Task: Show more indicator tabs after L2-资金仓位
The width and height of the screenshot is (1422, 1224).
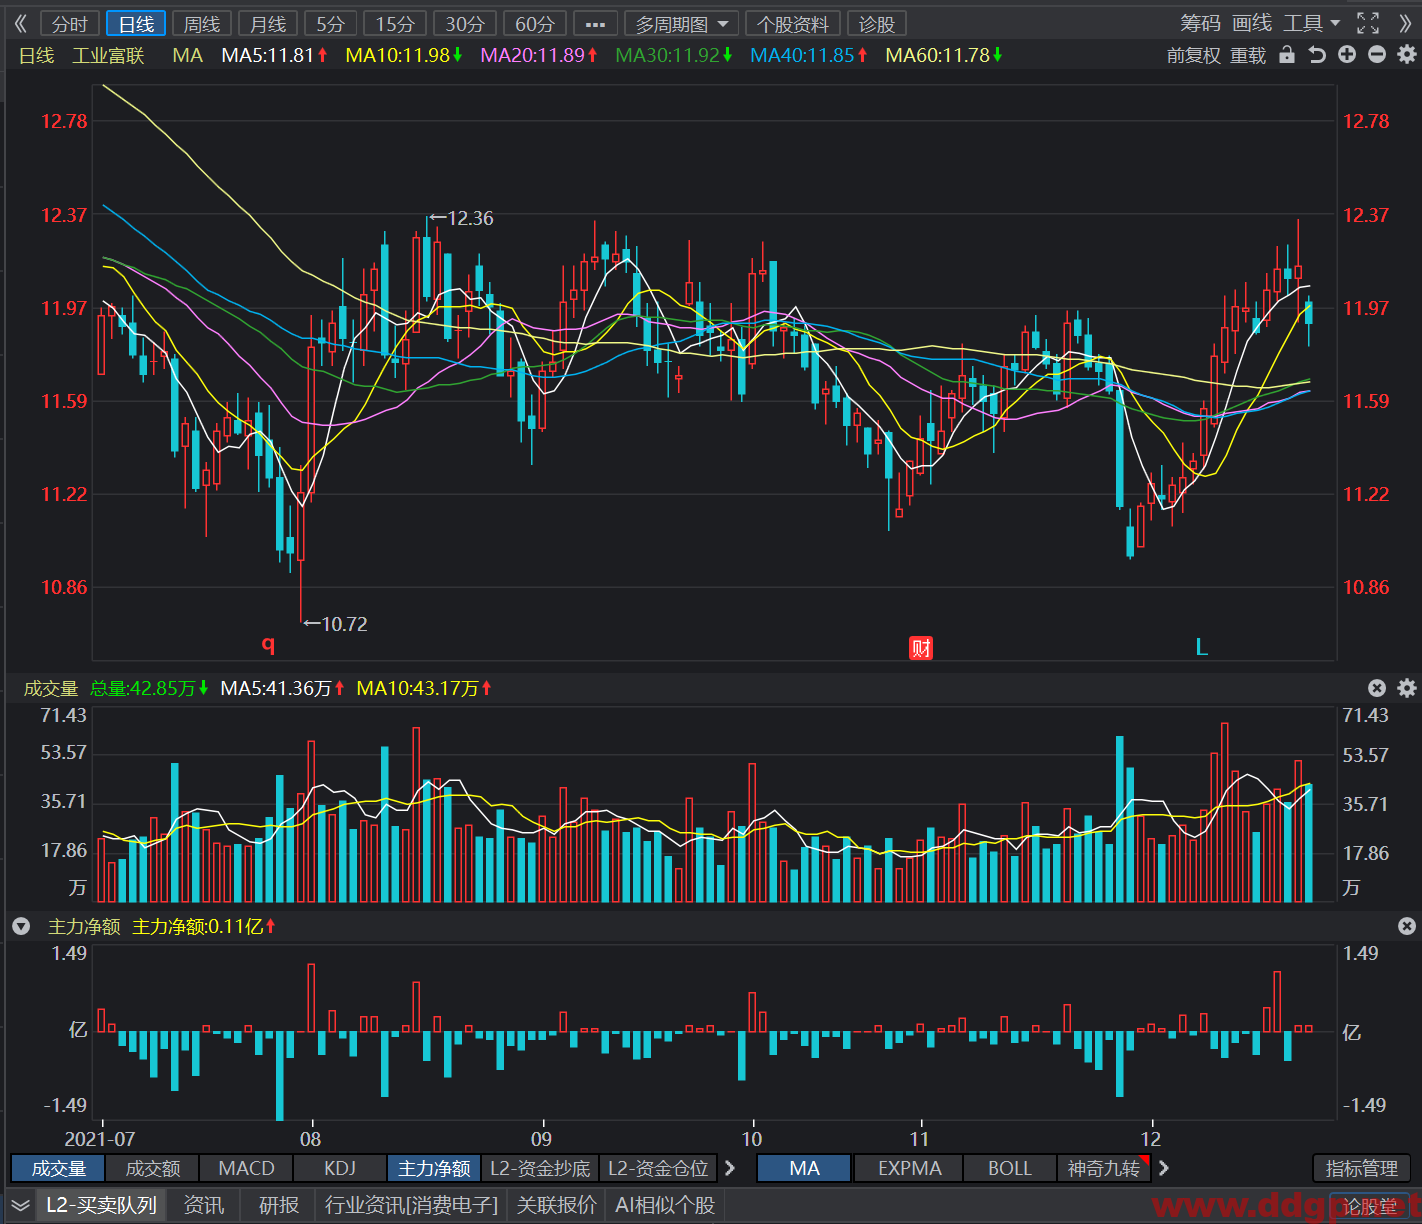Action: click(x=730, y=1168)
